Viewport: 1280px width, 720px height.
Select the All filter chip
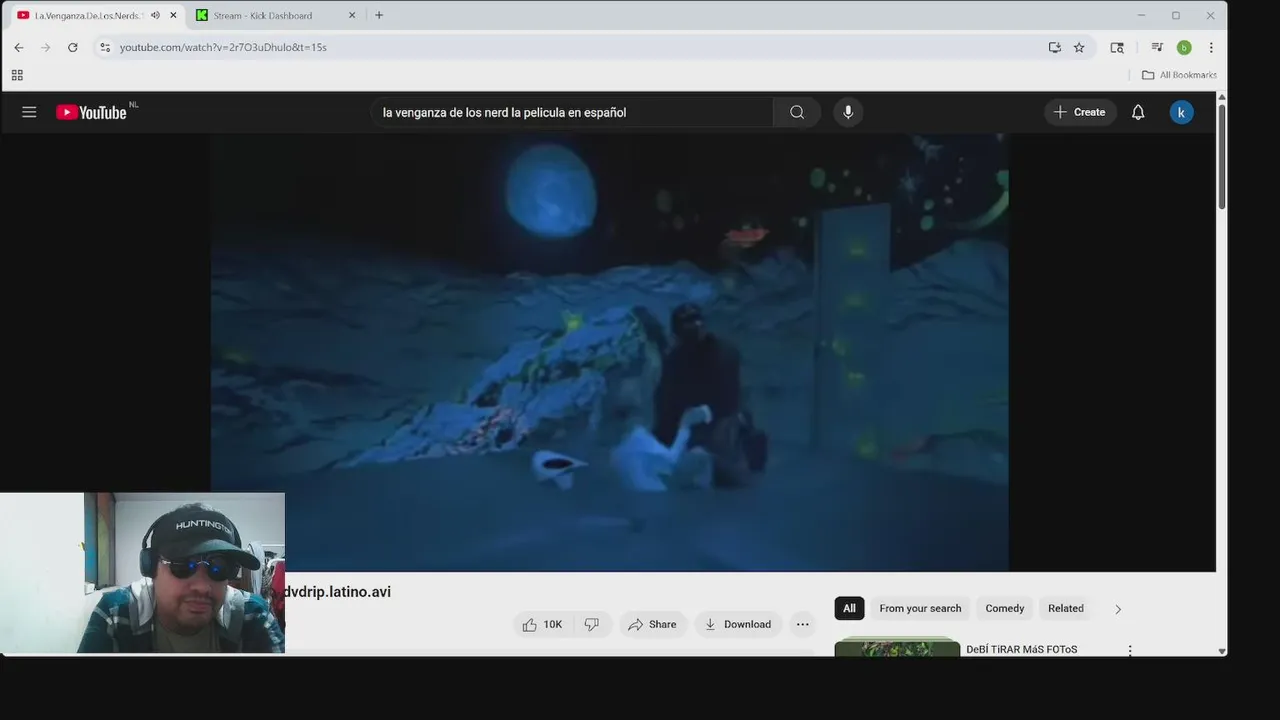pos(849,608)
